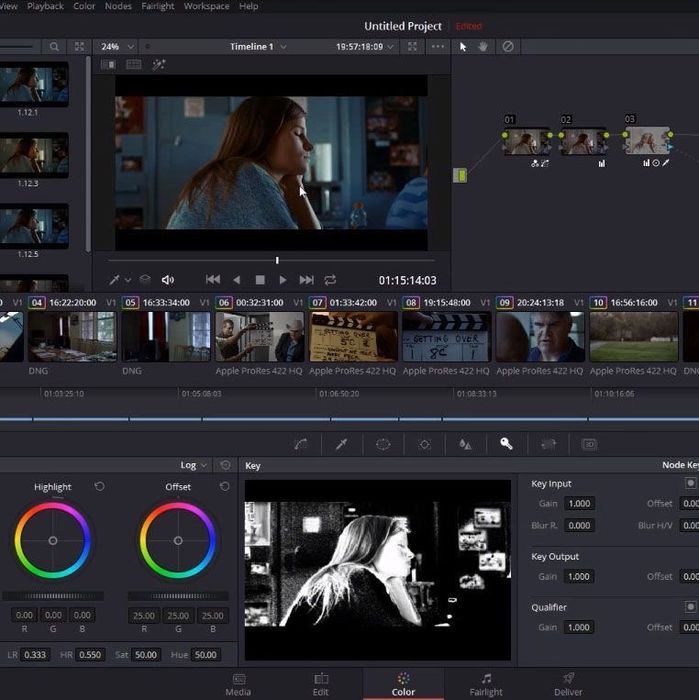699x700 pixels.
Task: Toggle the Qualifier invert button
Action: click(690, 607)
